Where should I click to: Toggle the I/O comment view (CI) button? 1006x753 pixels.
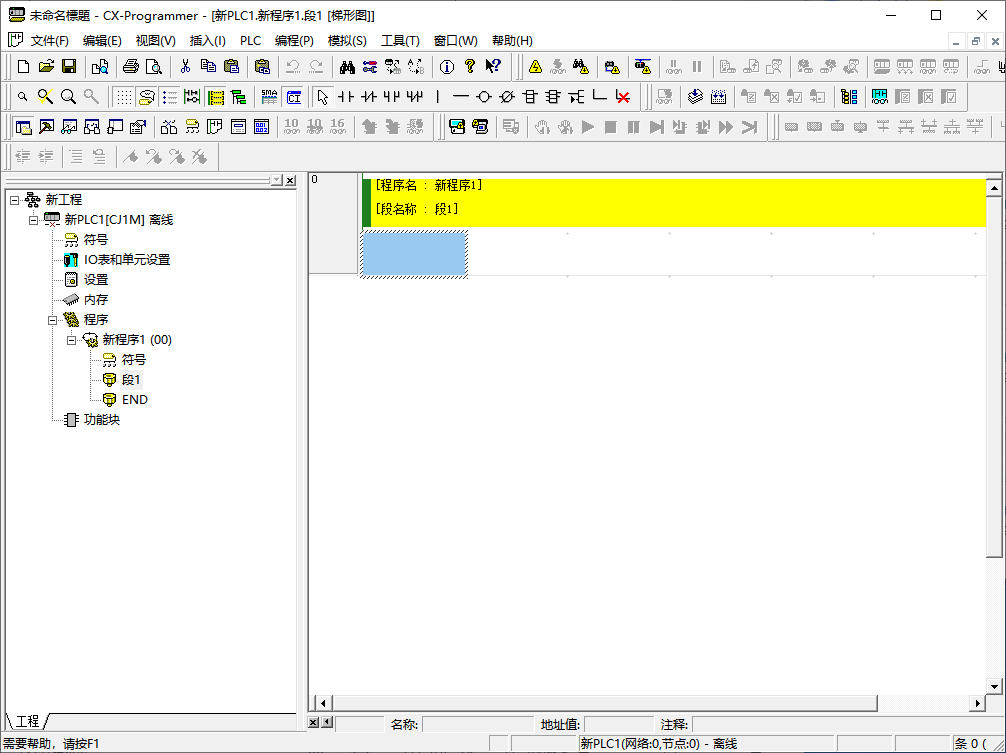pyautogui.click(x=294, y=97)
